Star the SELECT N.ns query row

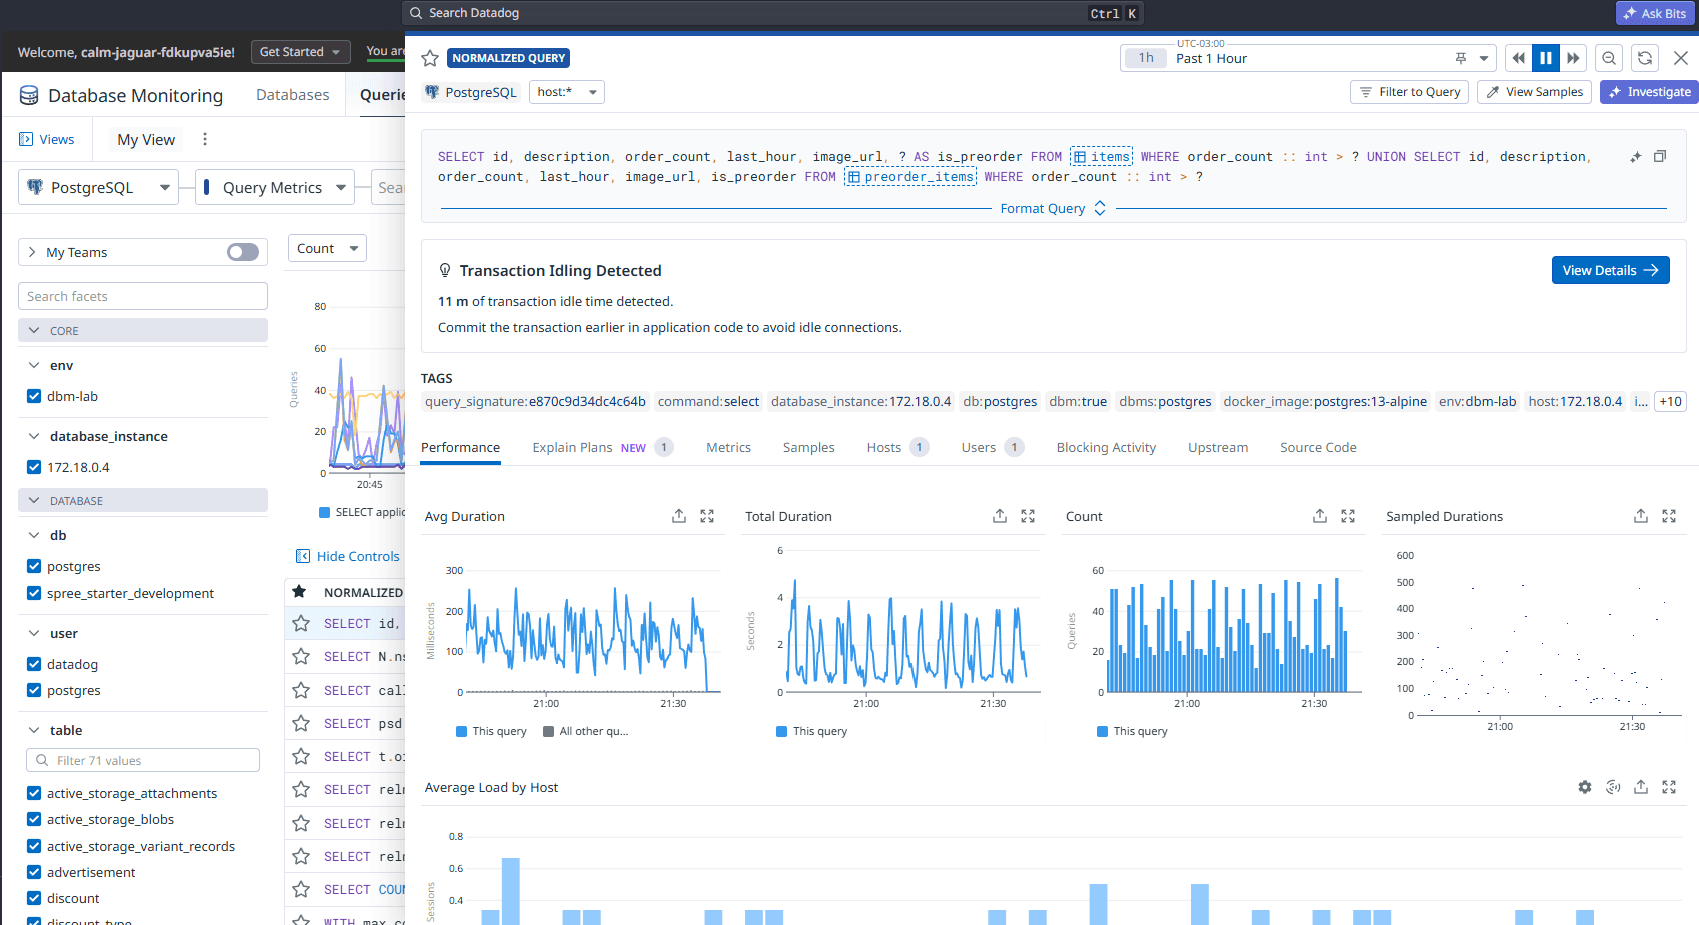(x=301, y=656)
